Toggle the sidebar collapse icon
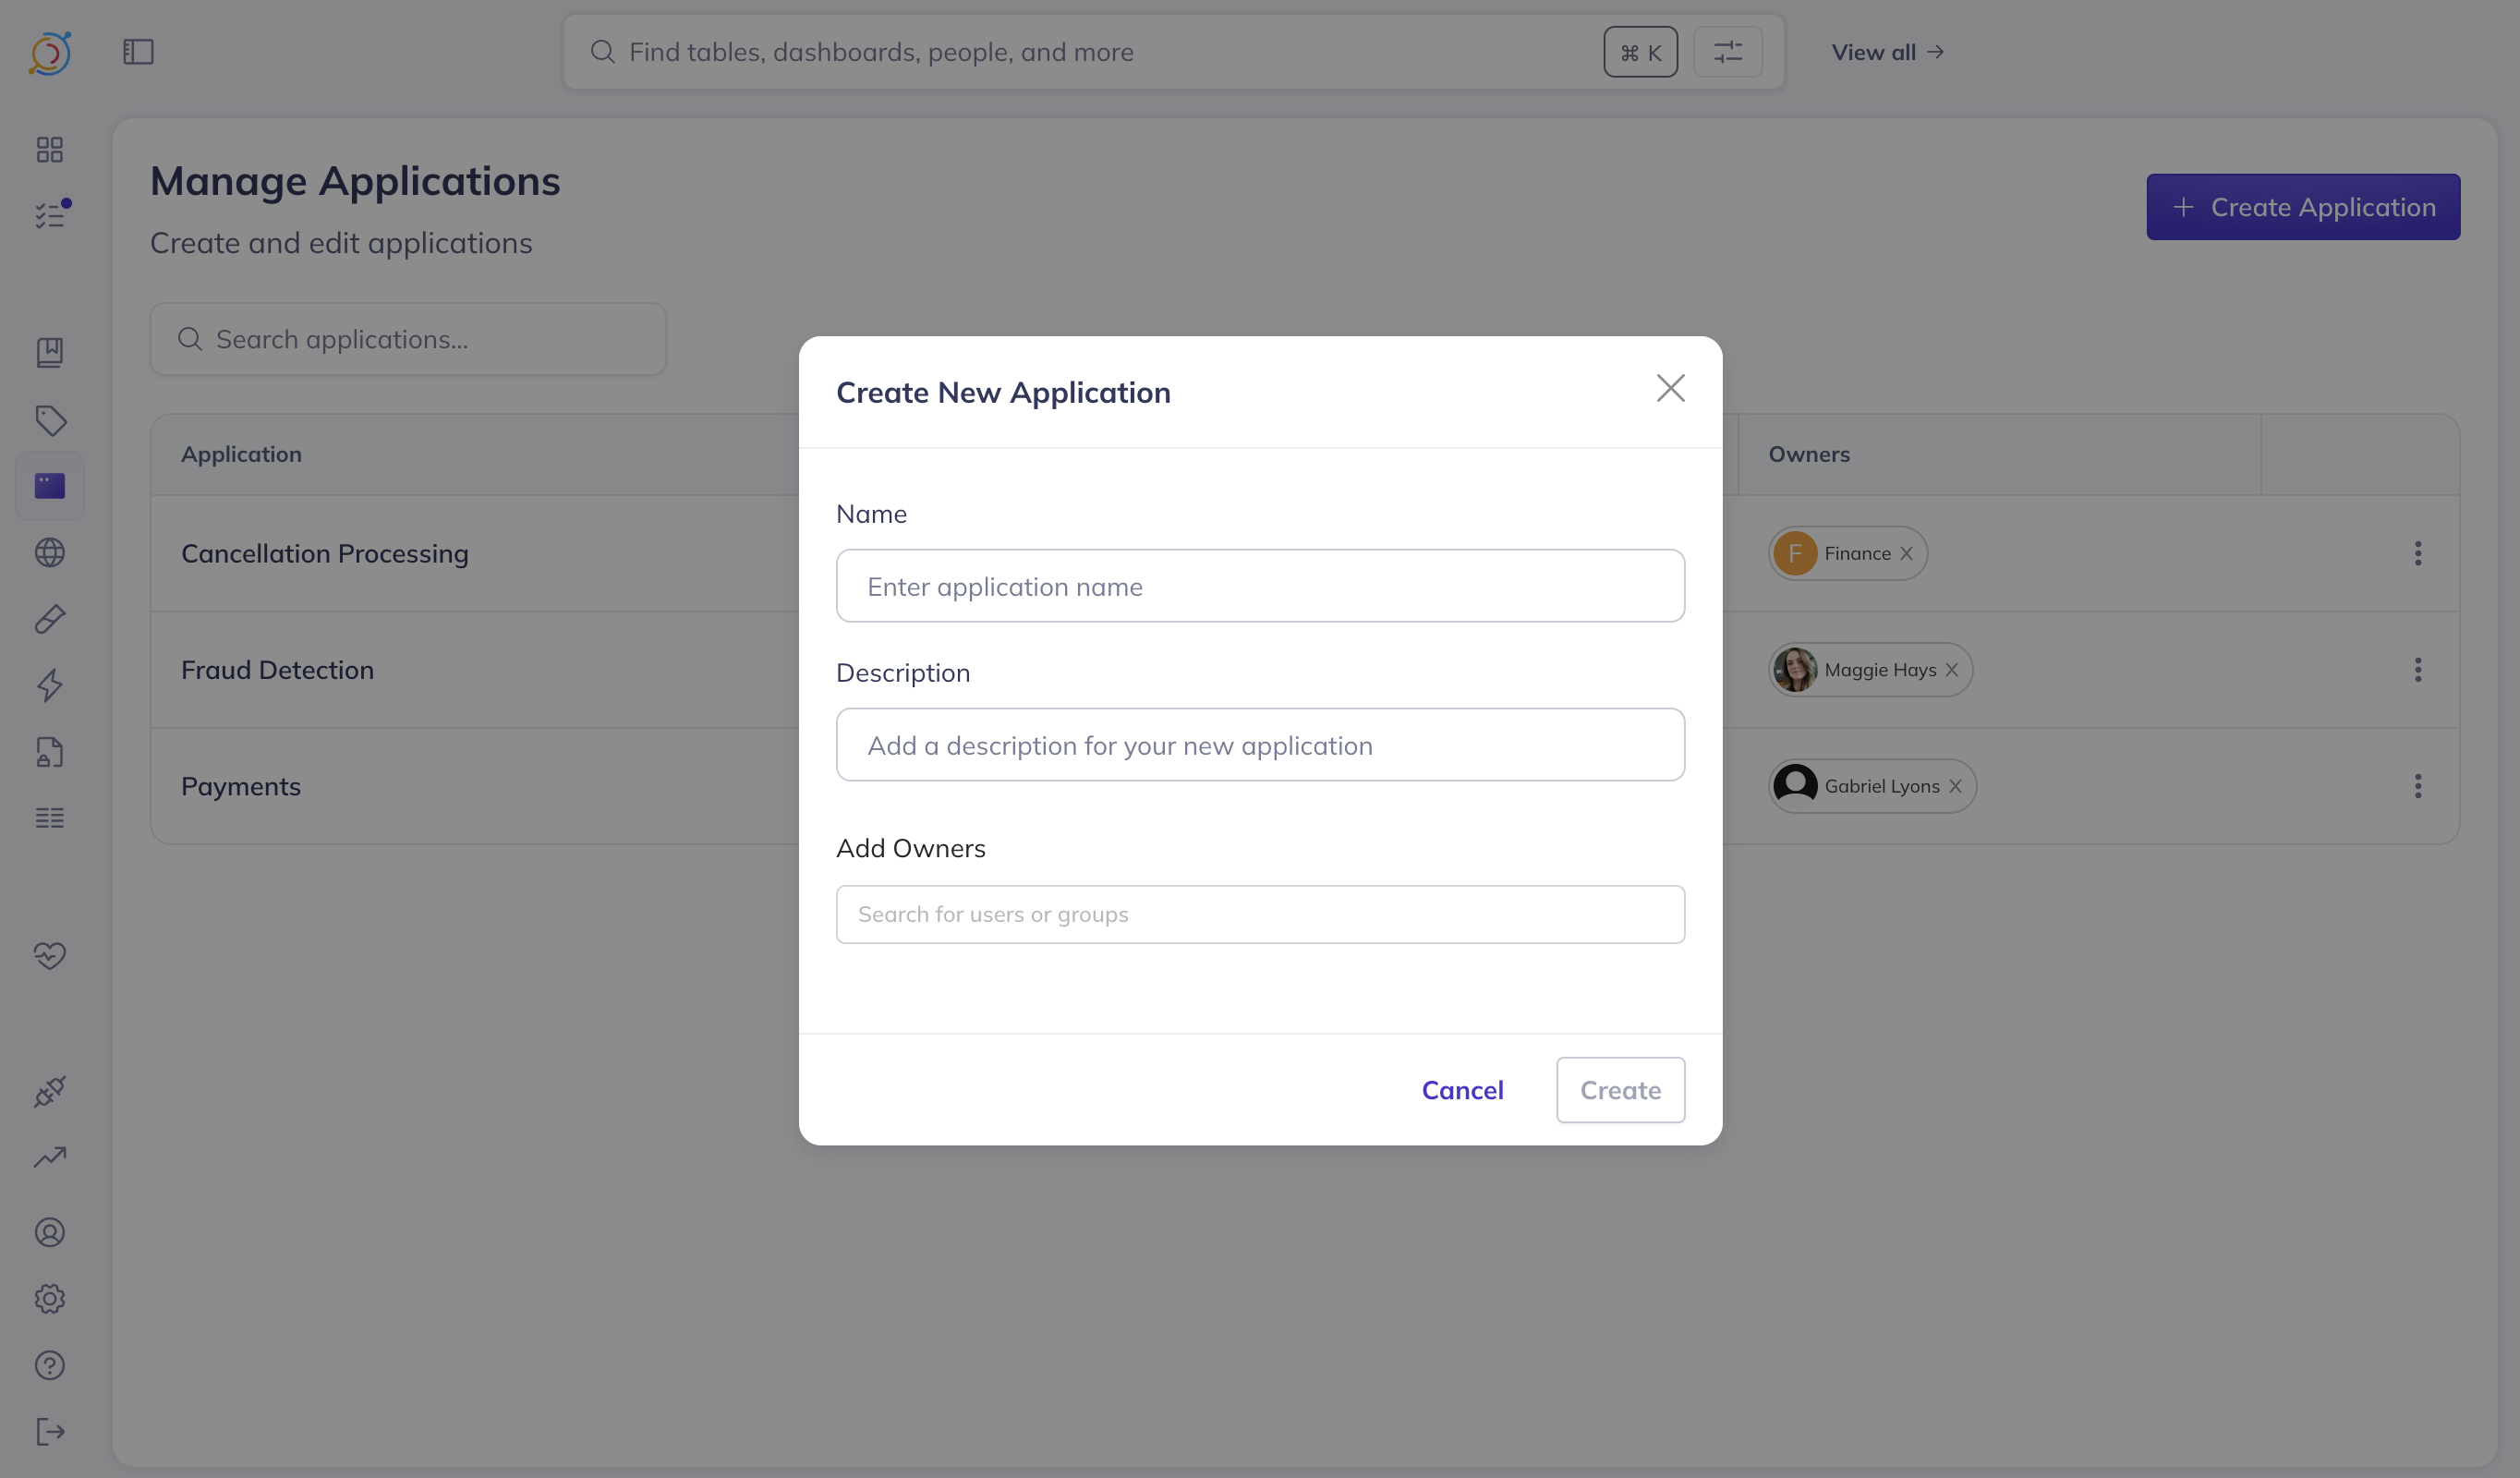 pyautogui.click(x=138, y=52)
